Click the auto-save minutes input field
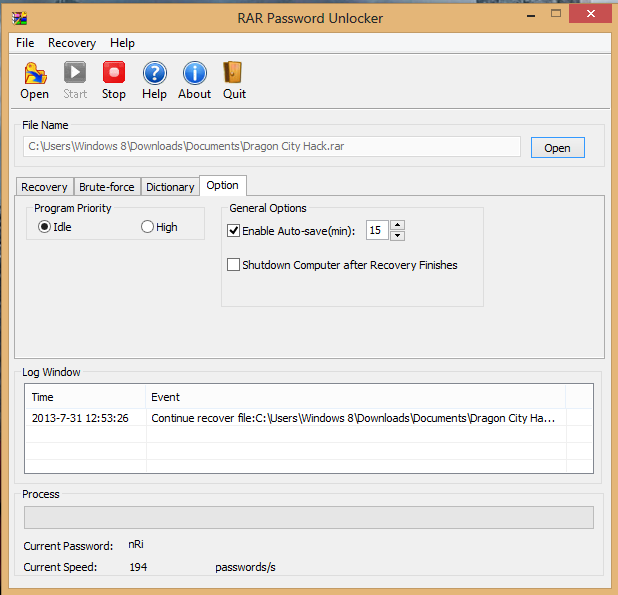This screenshot has width=618, height=595. click(x=377, y=230)
